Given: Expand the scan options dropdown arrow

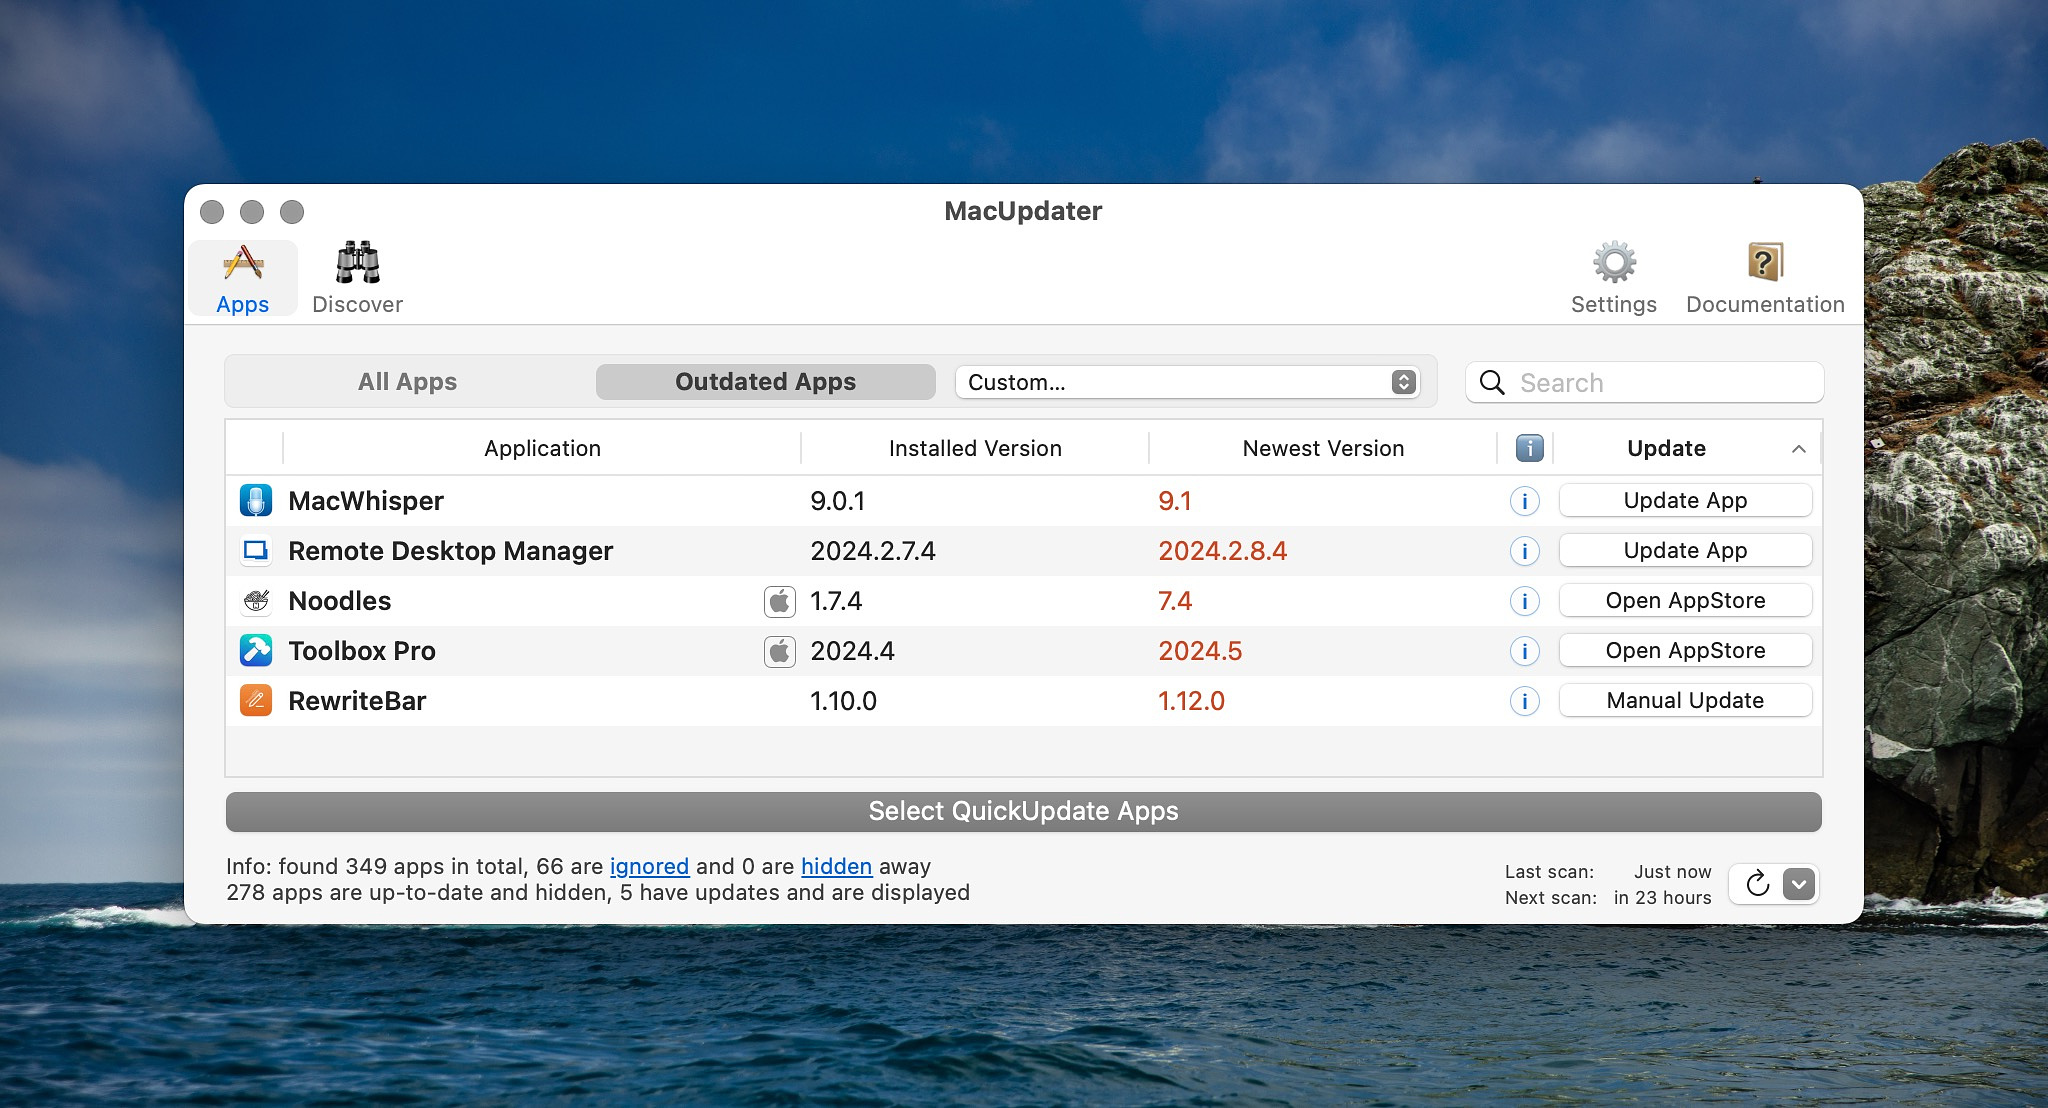Looking at the screenshot, I should pyautogui.click(x=1798, y=884).
